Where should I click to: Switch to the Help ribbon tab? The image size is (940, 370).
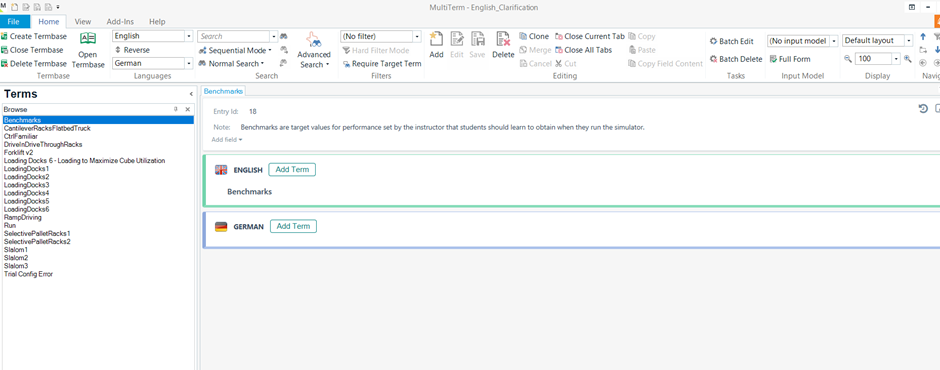157,22
